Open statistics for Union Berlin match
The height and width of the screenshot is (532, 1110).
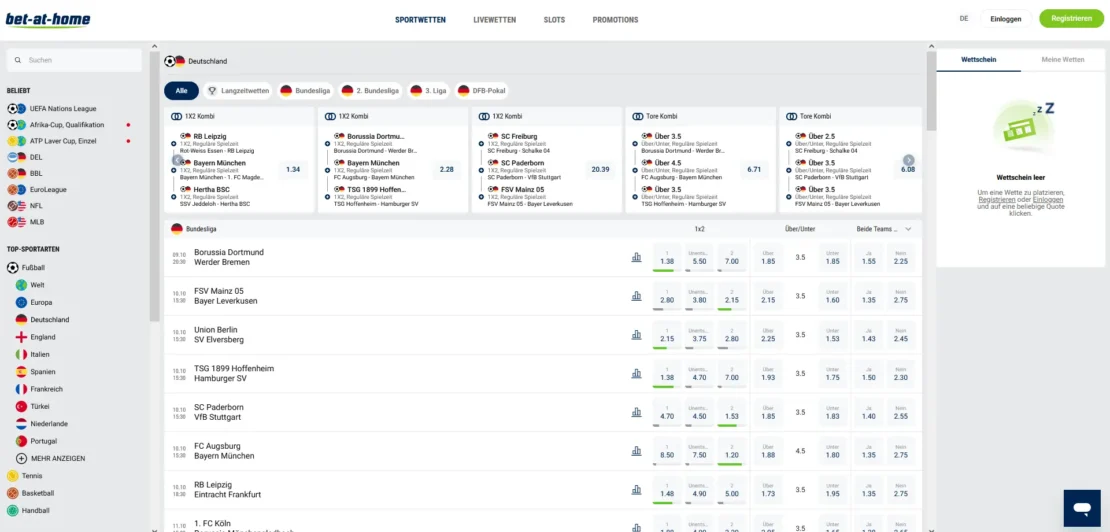636,335
